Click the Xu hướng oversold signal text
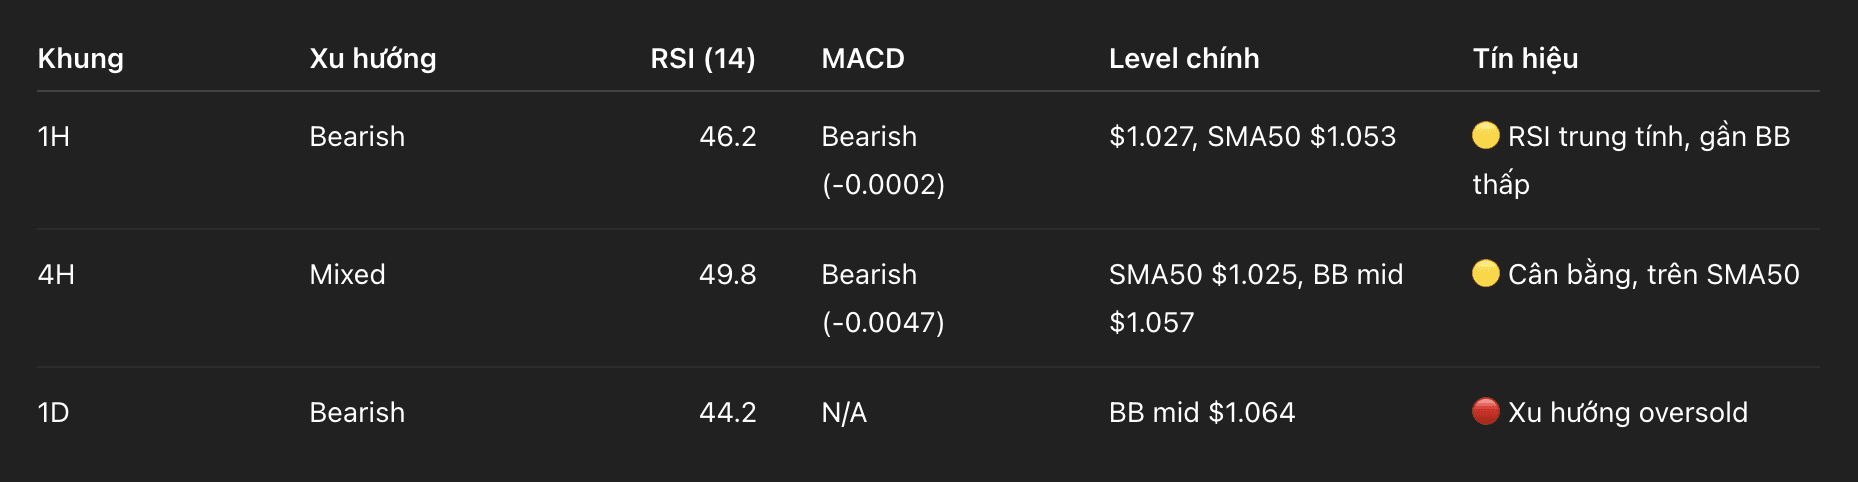Viewport: 1858px width, 482px height. (1628, 412)
